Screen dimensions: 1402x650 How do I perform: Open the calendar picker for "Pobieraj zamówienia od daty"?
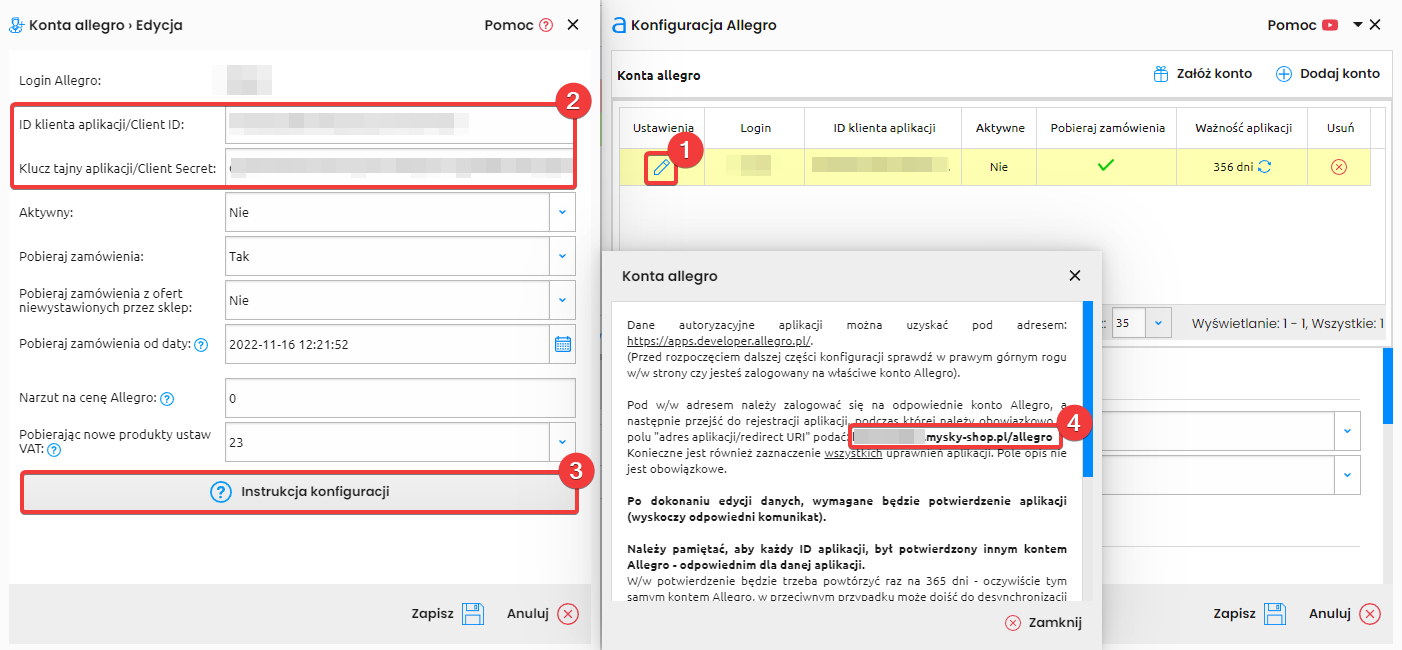562,343
